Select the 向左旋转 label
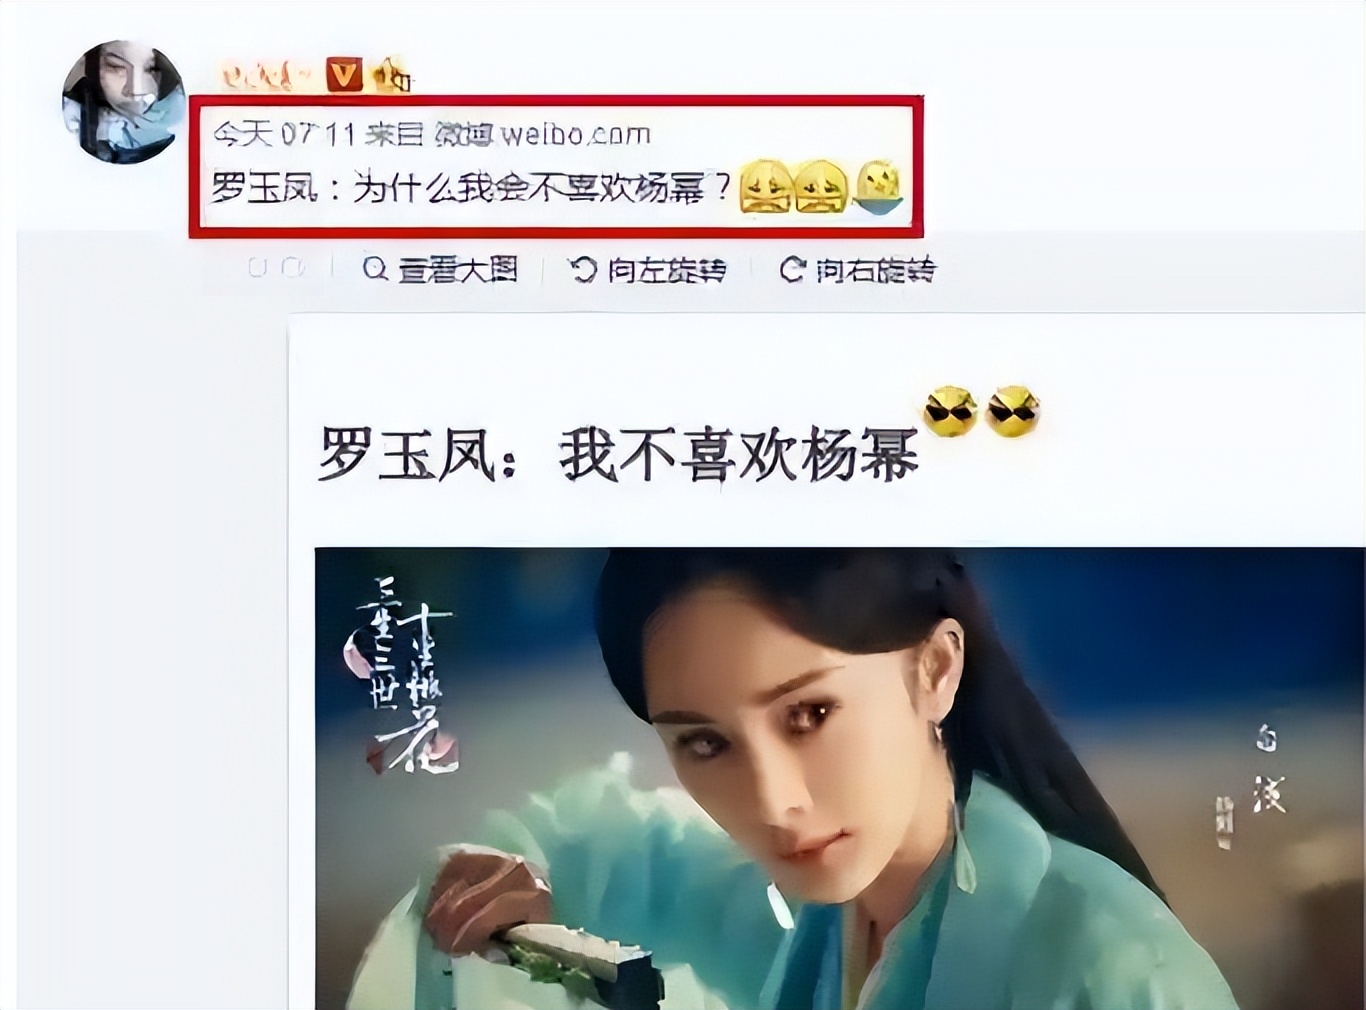1366x1010 pixels. 667,270
